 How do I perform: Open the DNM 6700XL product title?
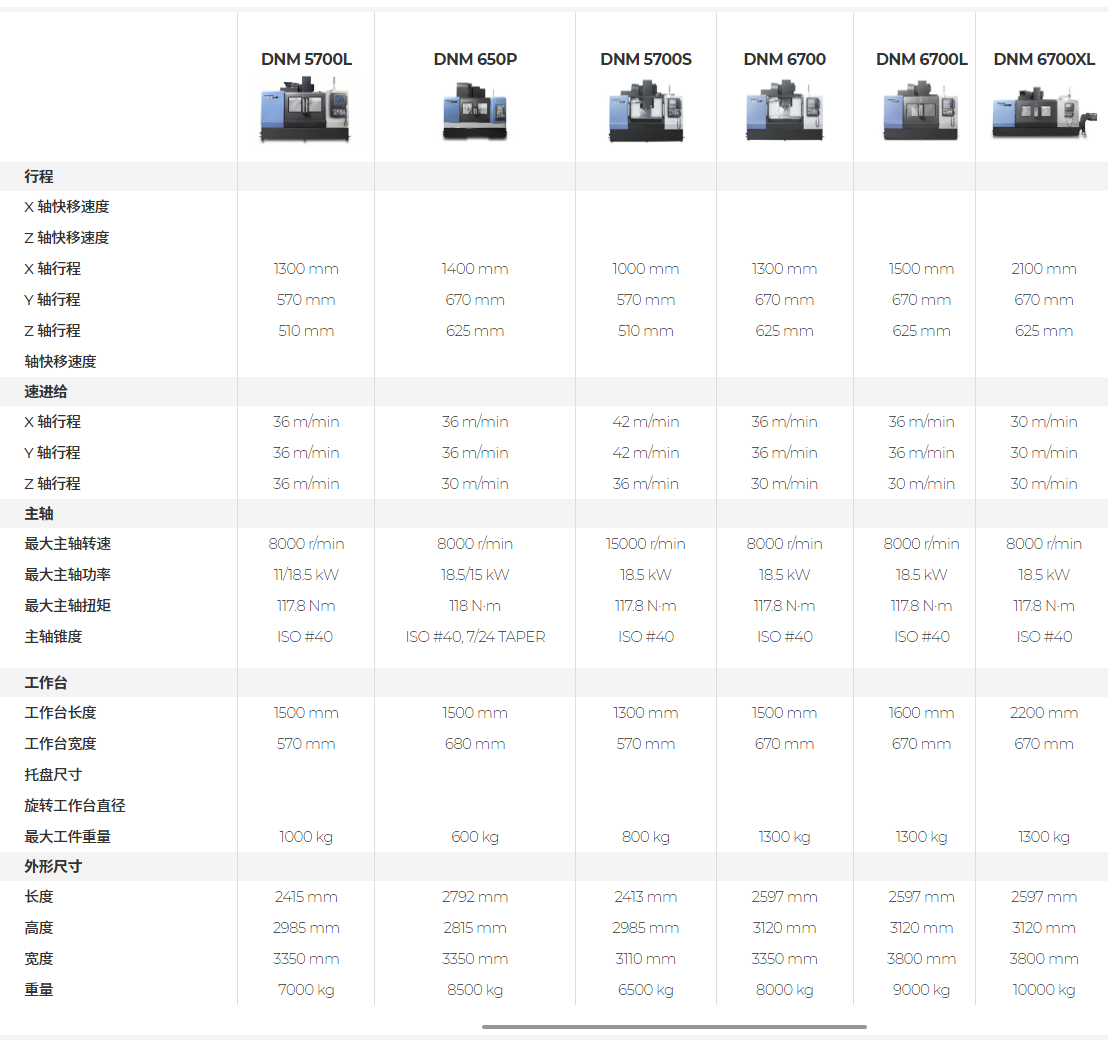1044,59
